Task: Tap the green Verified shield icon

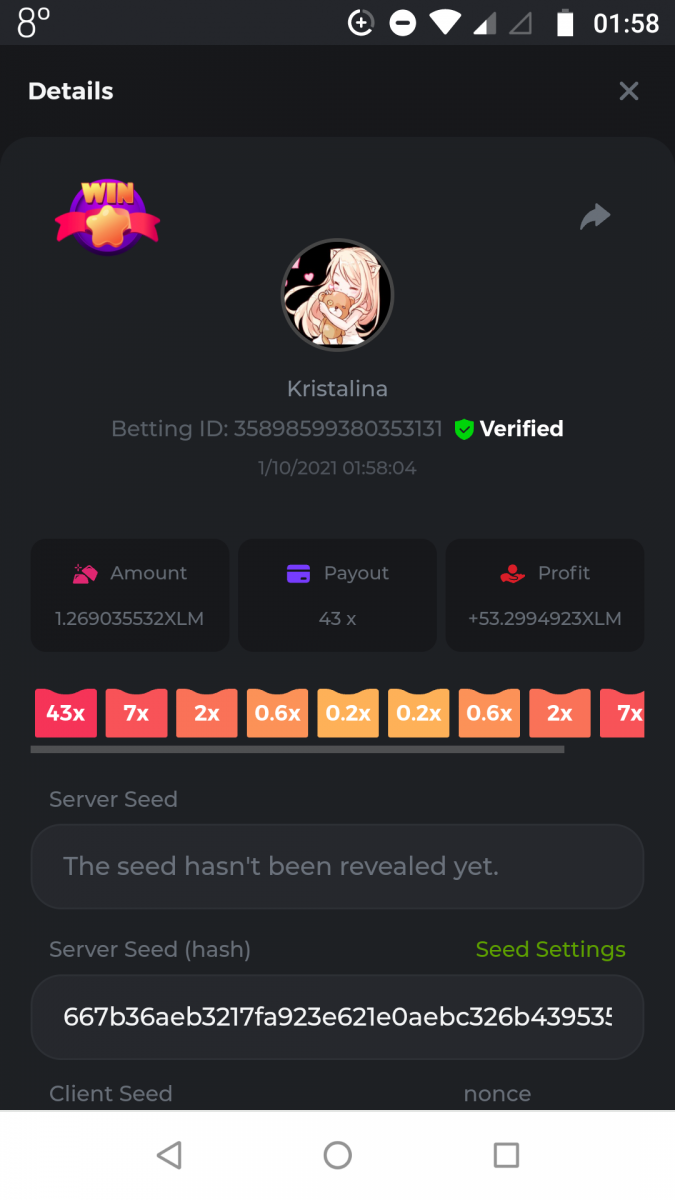Action: click(464, 429)
